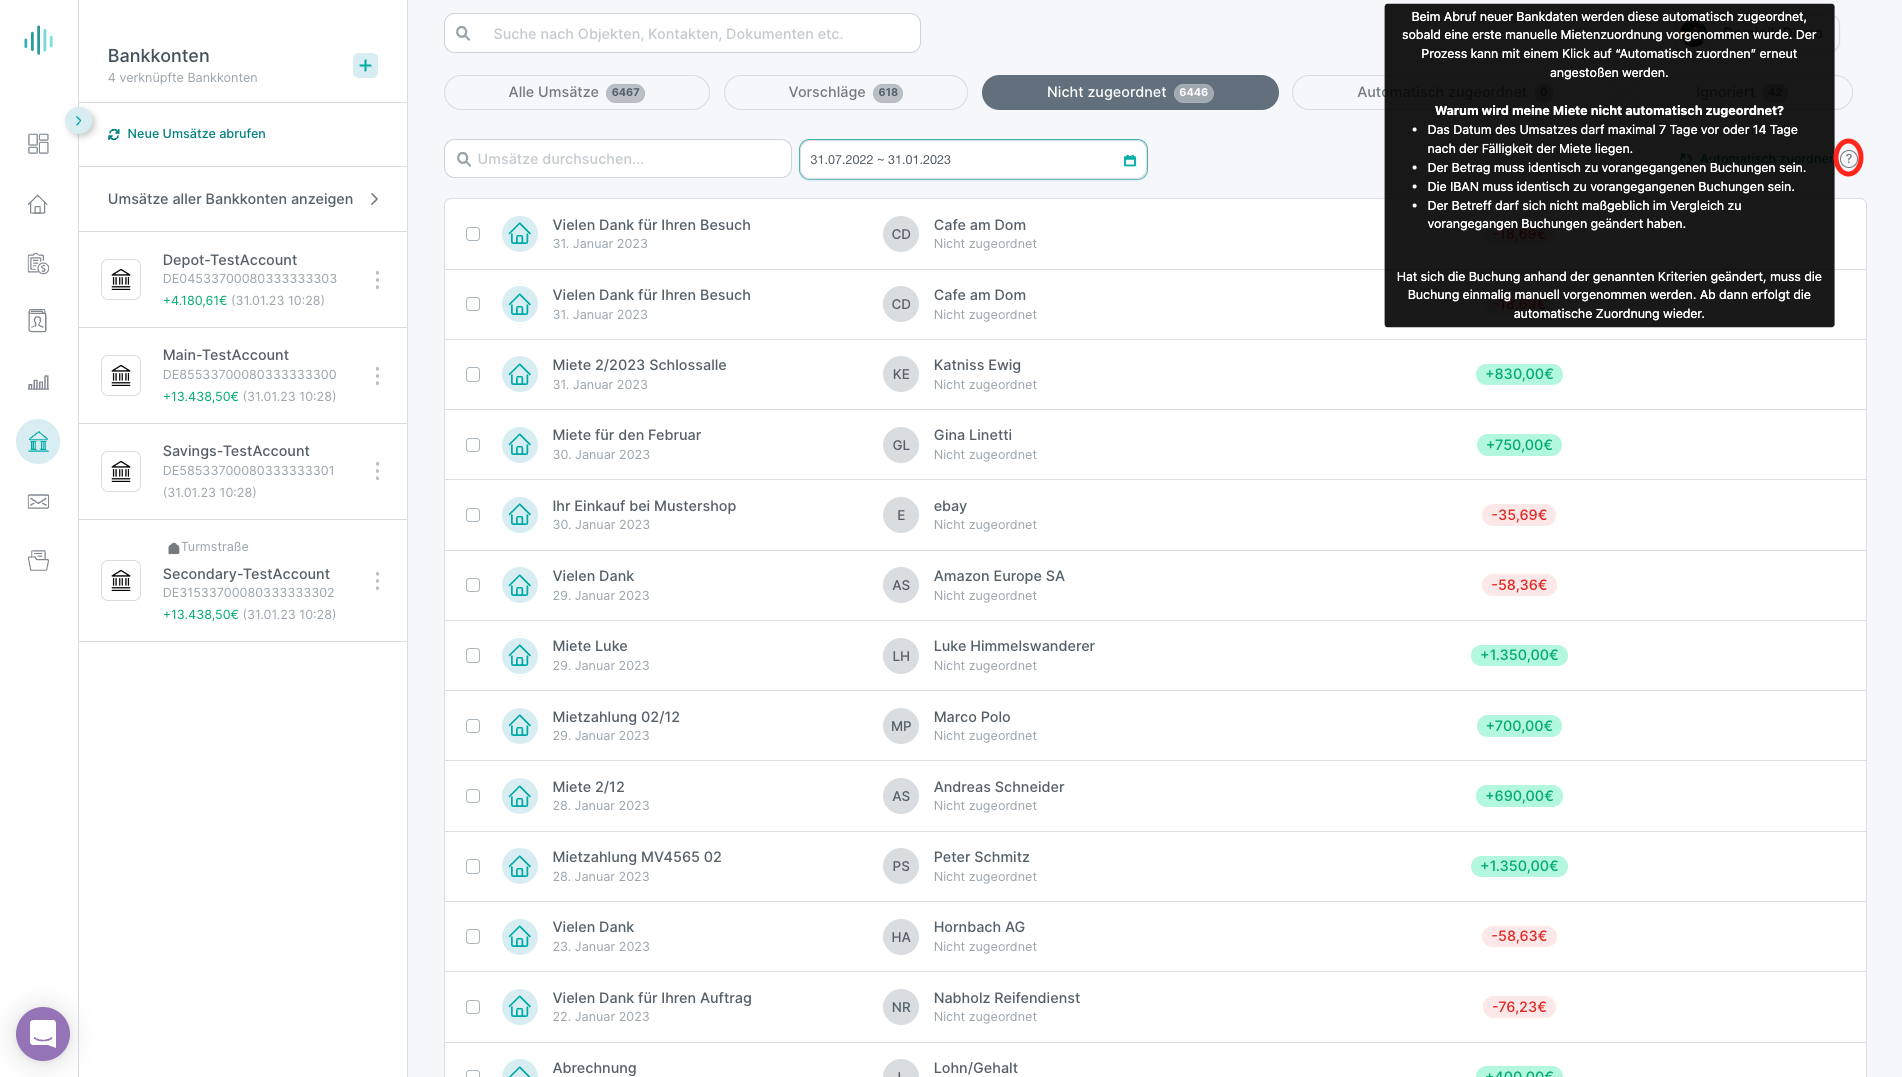1902x1077 pixels.
Task: Click the +750,00€ amount badge
Action: (1519, 445)
